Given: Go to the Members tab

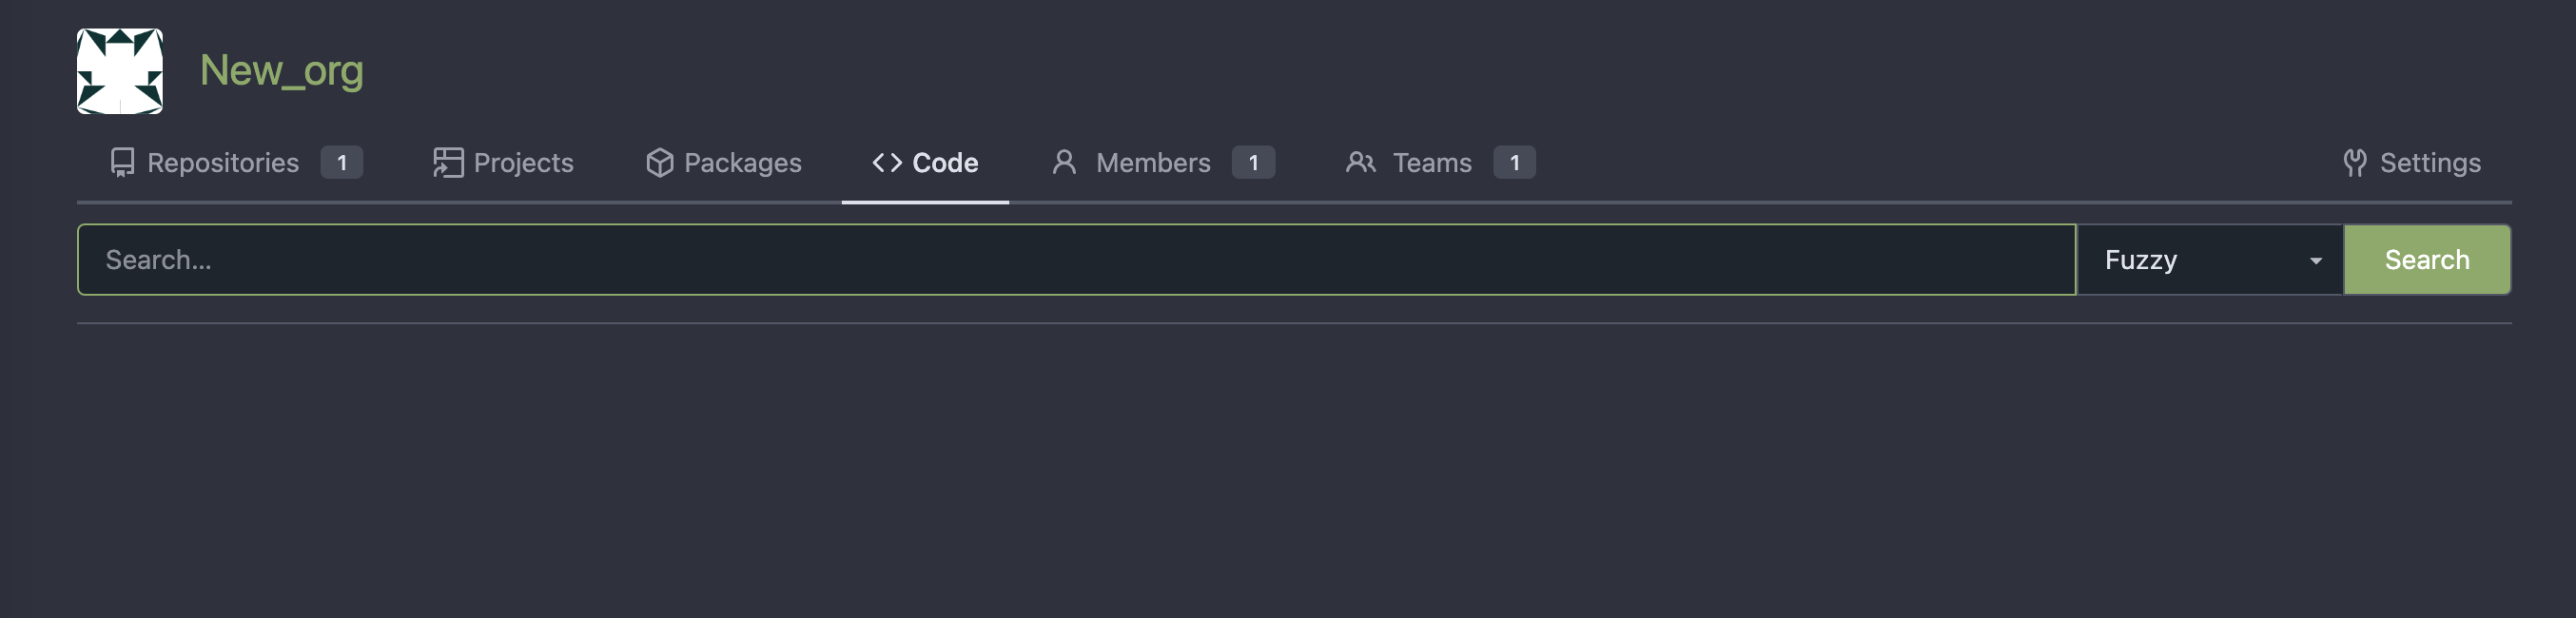Looking at the screenshot, I should pos(1163,163).
